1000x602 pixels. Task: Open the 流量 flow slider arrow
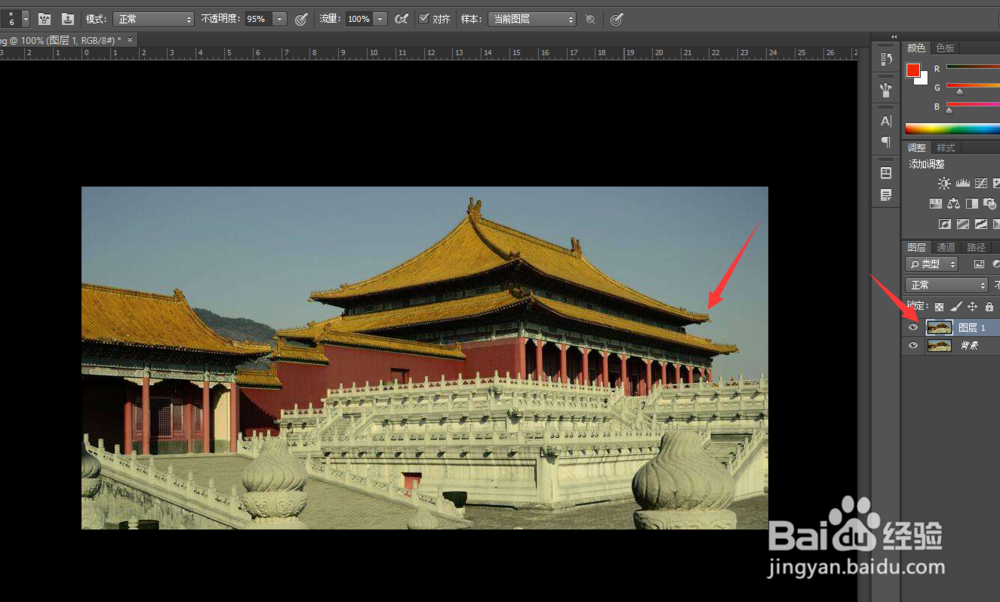[x=380, y=19]
